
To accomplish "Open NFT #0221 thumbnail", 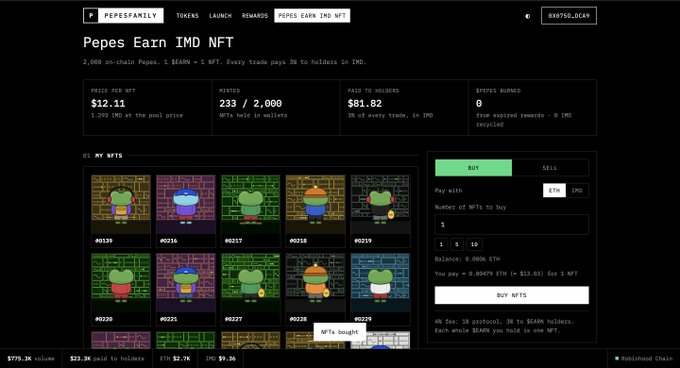I will click(186, 283).
